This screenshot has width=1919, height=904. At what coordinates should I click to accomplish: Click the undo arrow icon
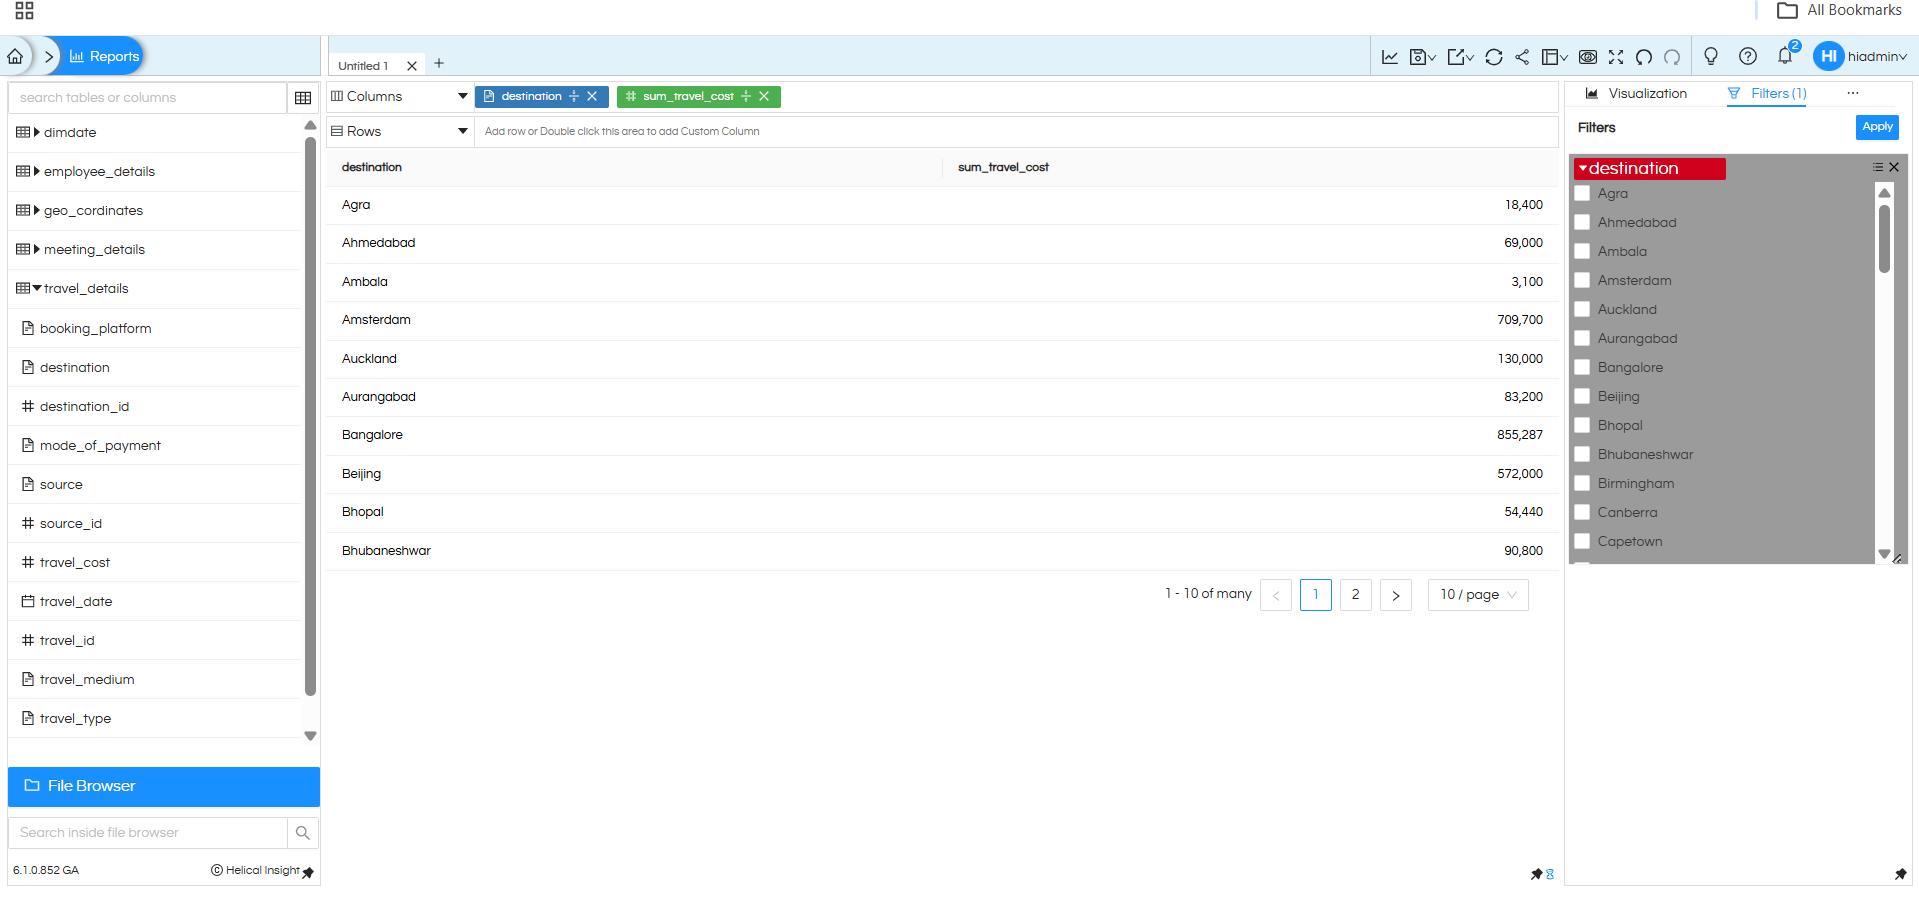point(1644,57)
